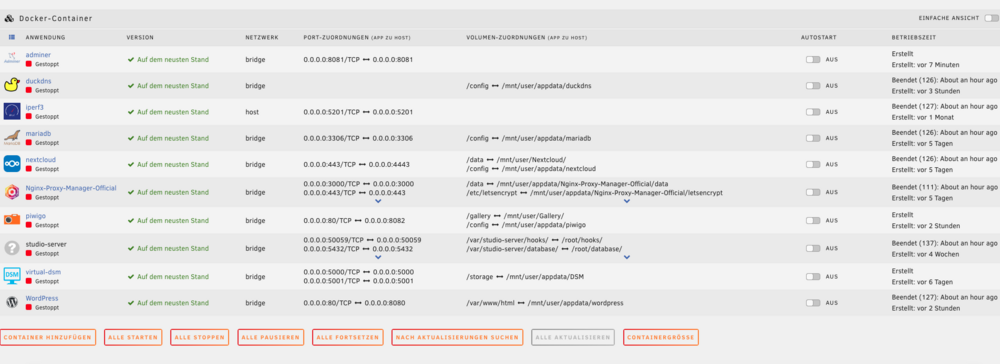The height and width of the screenshot is (364, 1000).
Task: Click Alle starten button
Action: point(133,337)
